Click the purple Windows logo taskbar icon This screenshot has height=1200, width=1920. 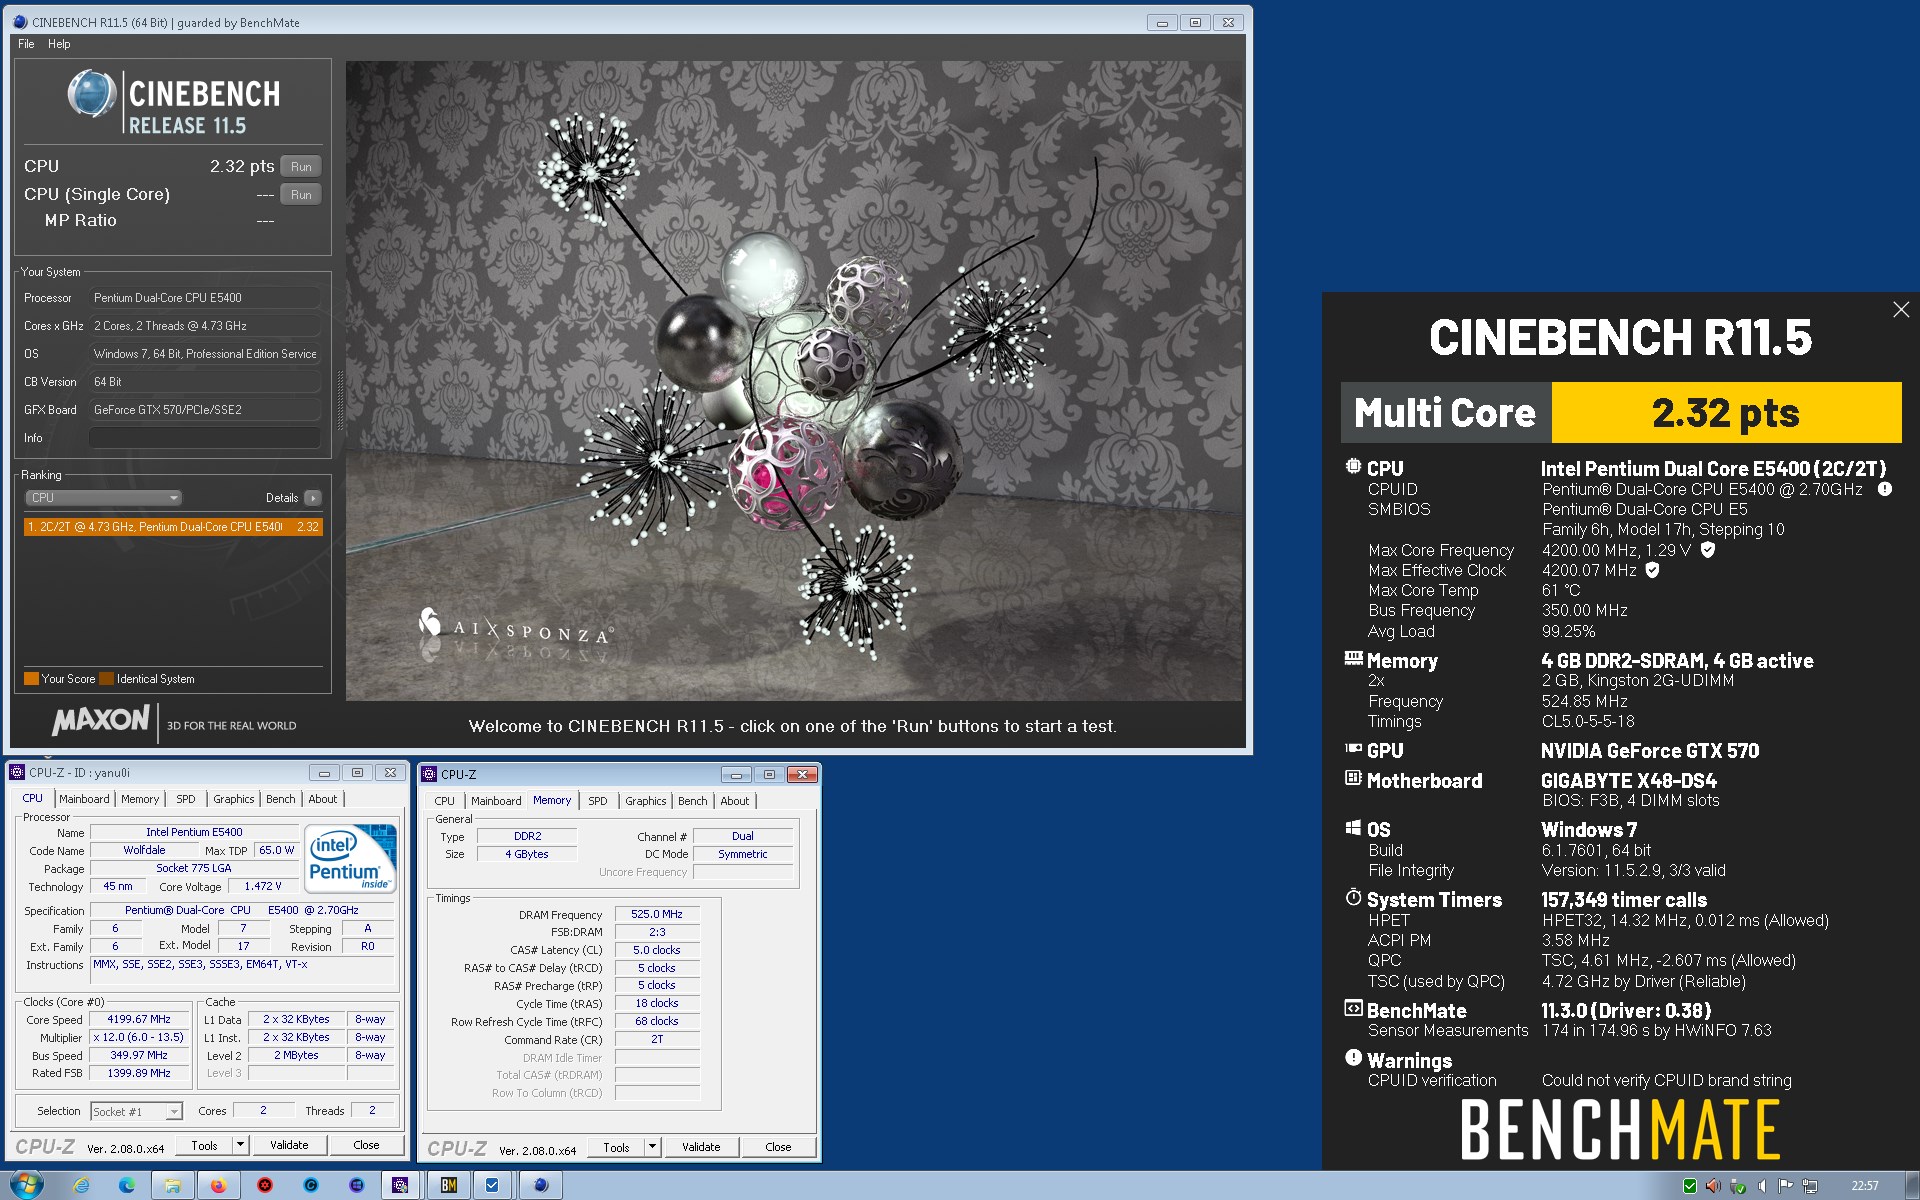point(357,1185)
